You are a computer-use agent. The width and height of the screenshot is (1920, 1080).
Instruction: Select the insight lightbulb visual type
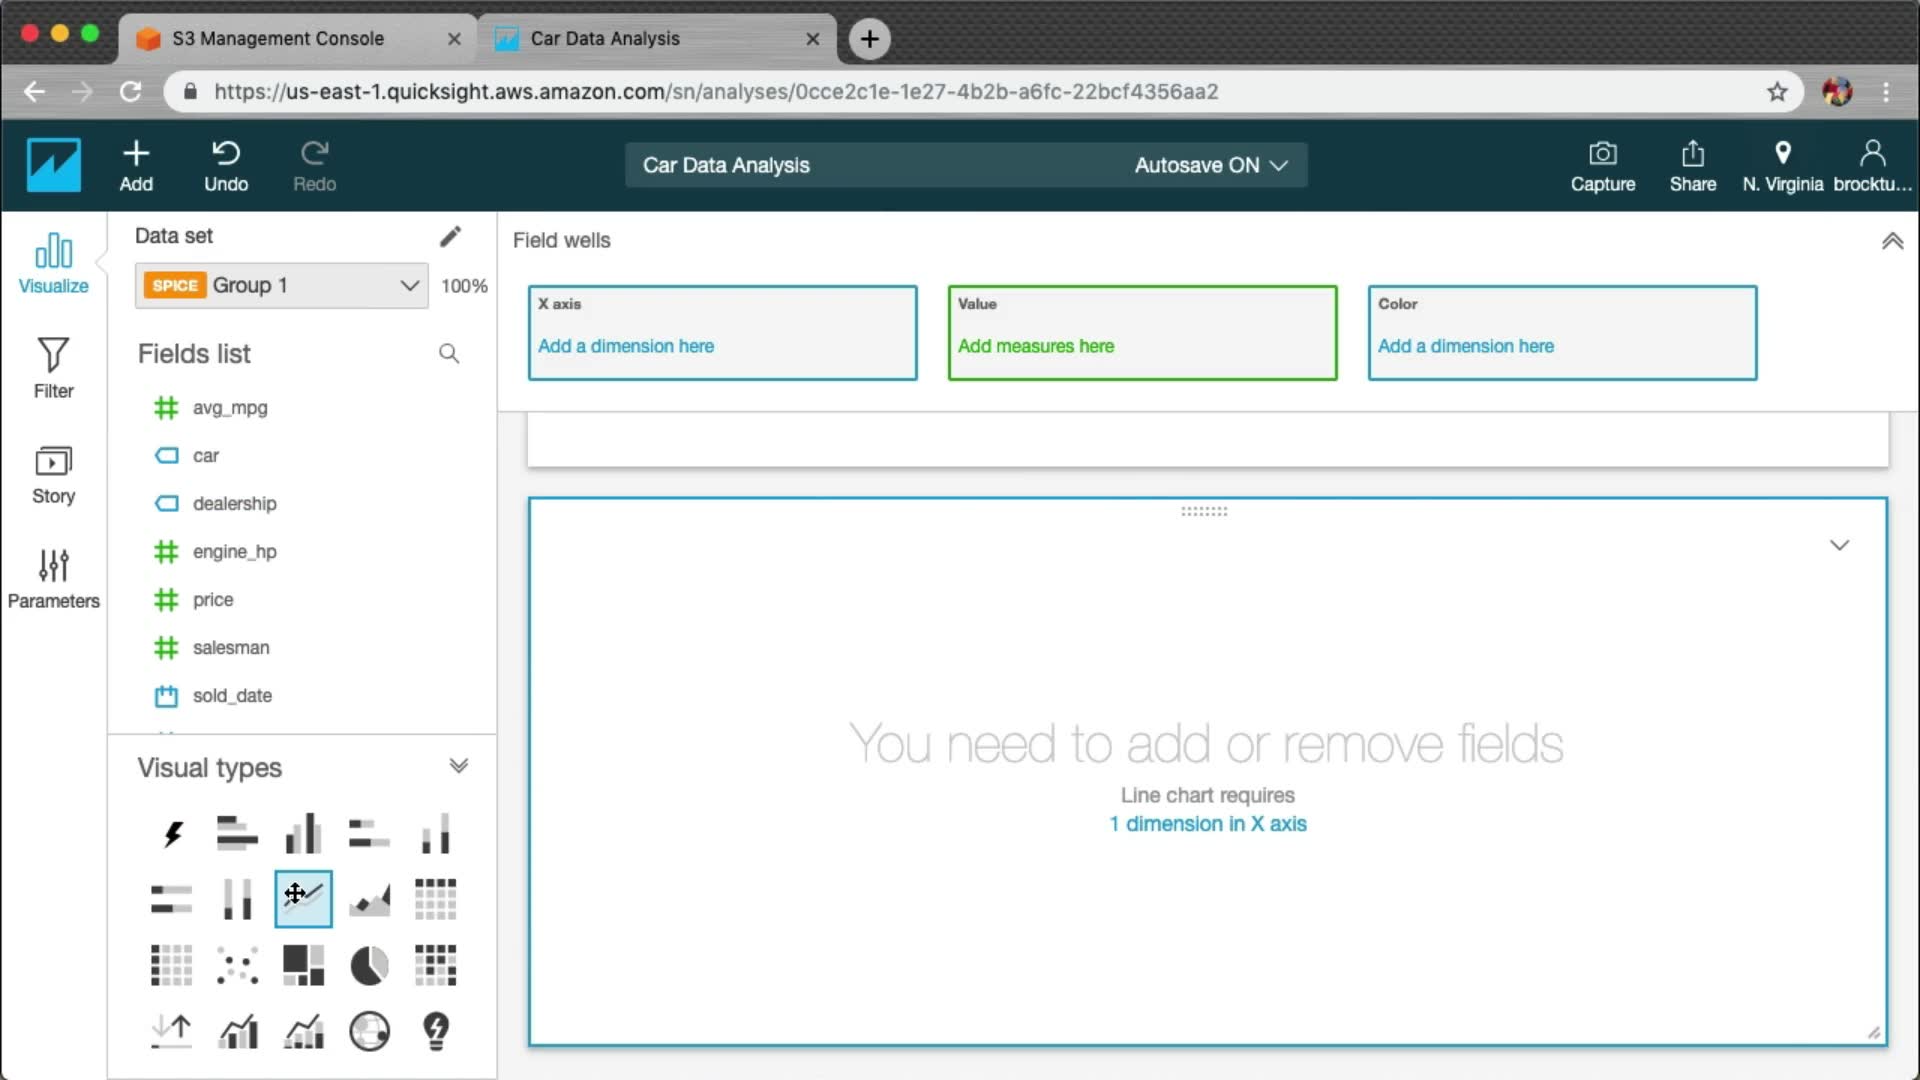[436, 1031]
